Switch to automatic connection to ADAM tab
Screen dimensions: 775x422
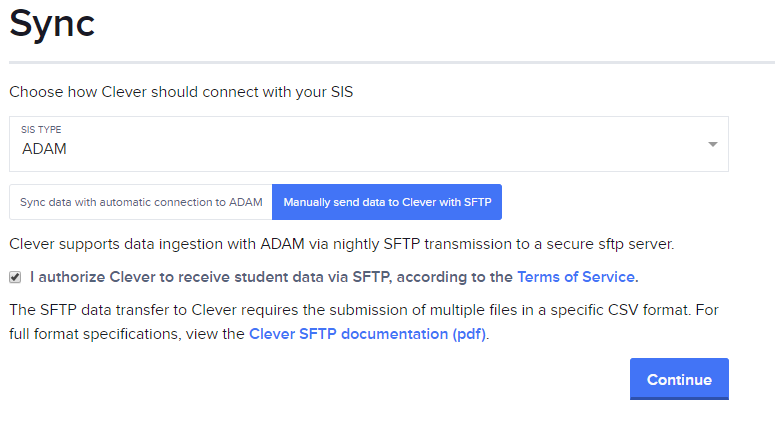click(141, 202)
